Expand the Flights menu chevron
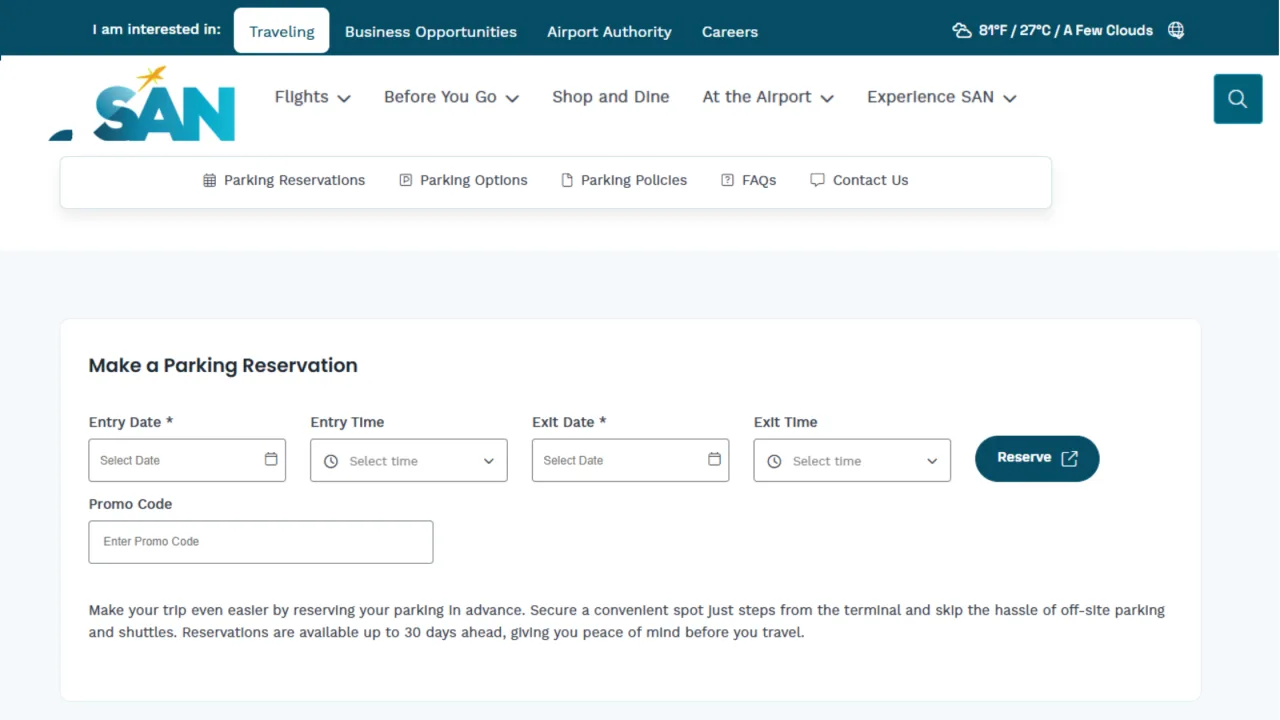 (x=344, y=98)
